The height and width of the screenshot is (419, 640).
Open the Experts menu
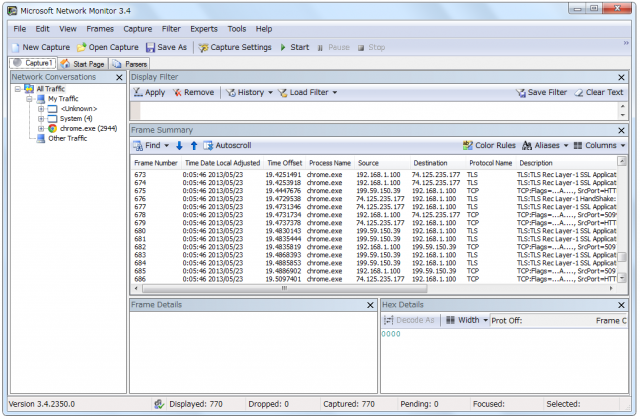(204, 29)
